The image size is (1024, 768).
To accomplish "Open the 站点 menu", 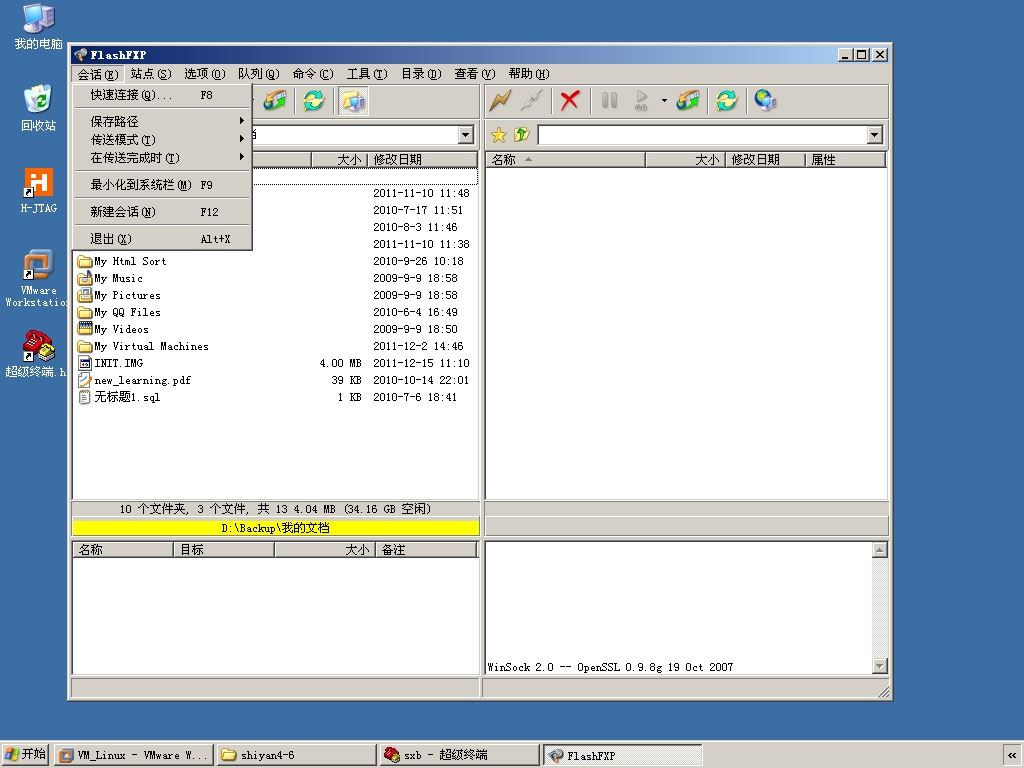I will (x=150, y=74).
